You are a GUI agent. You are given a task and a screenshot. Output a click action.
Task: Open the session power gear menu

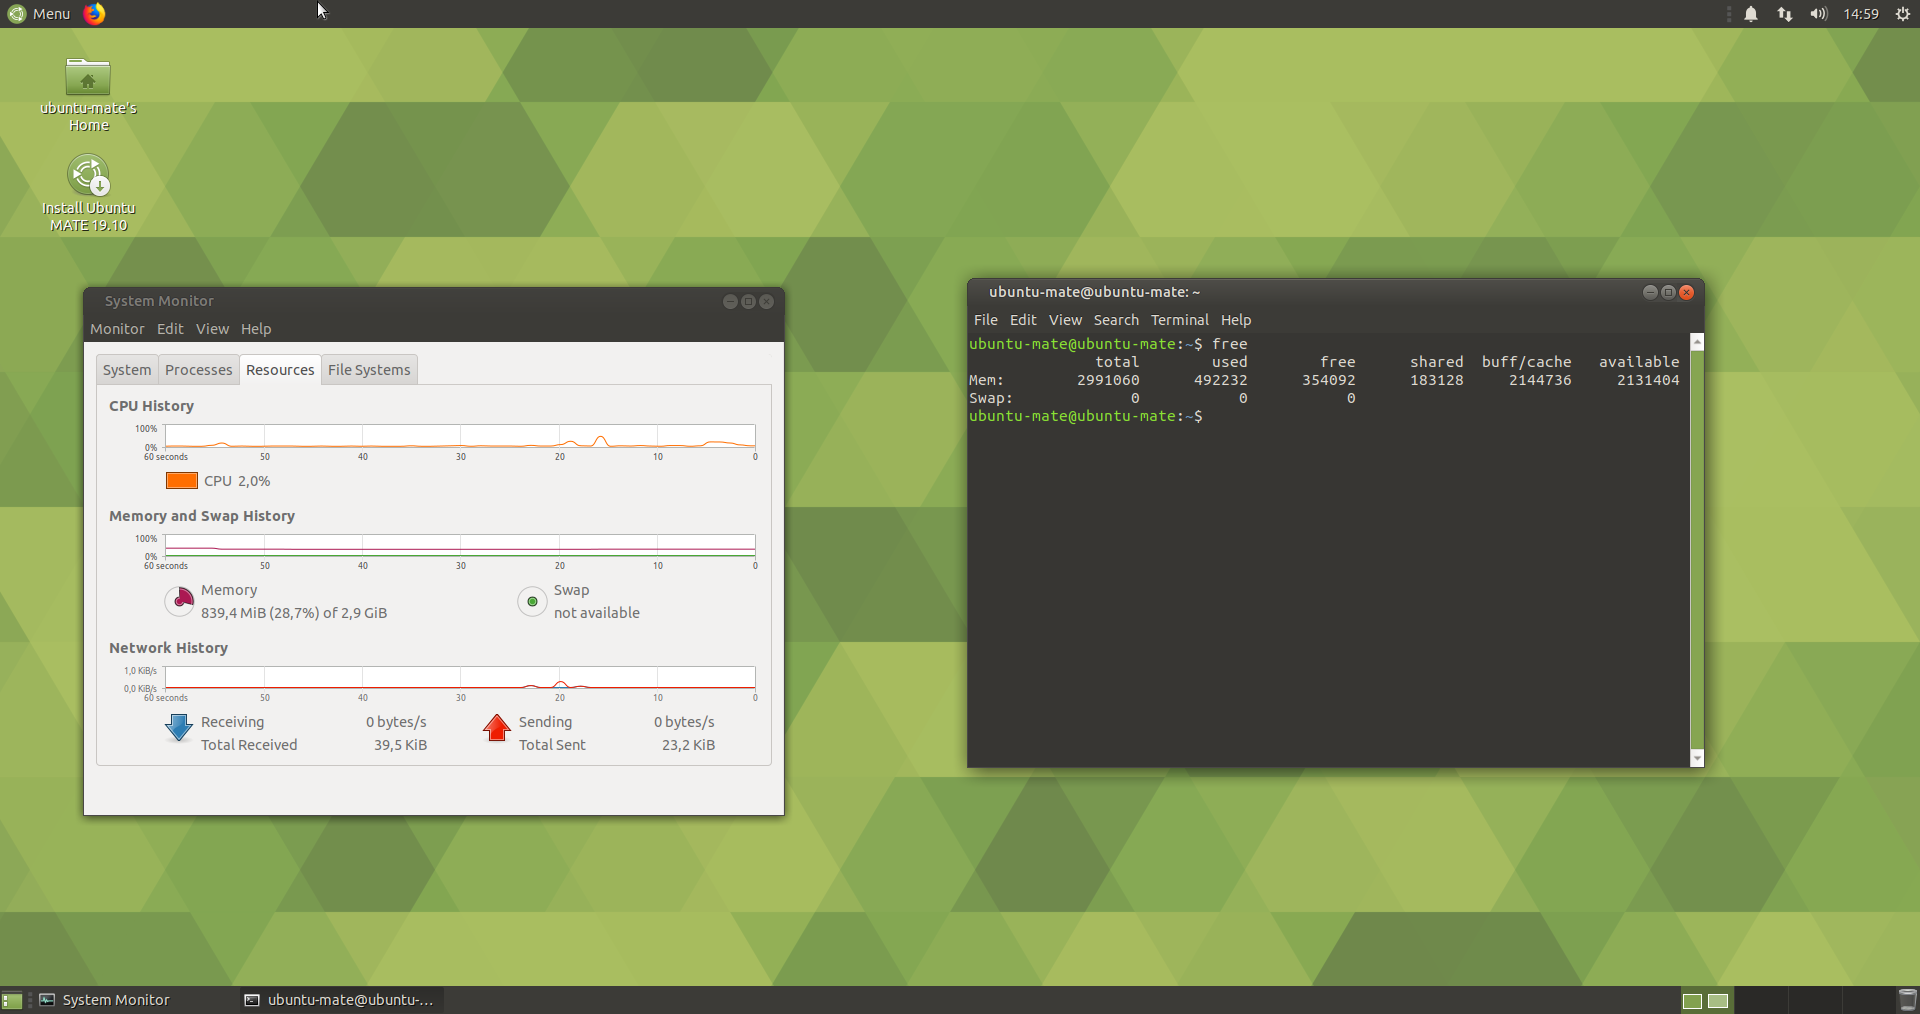pos(1903,14)
